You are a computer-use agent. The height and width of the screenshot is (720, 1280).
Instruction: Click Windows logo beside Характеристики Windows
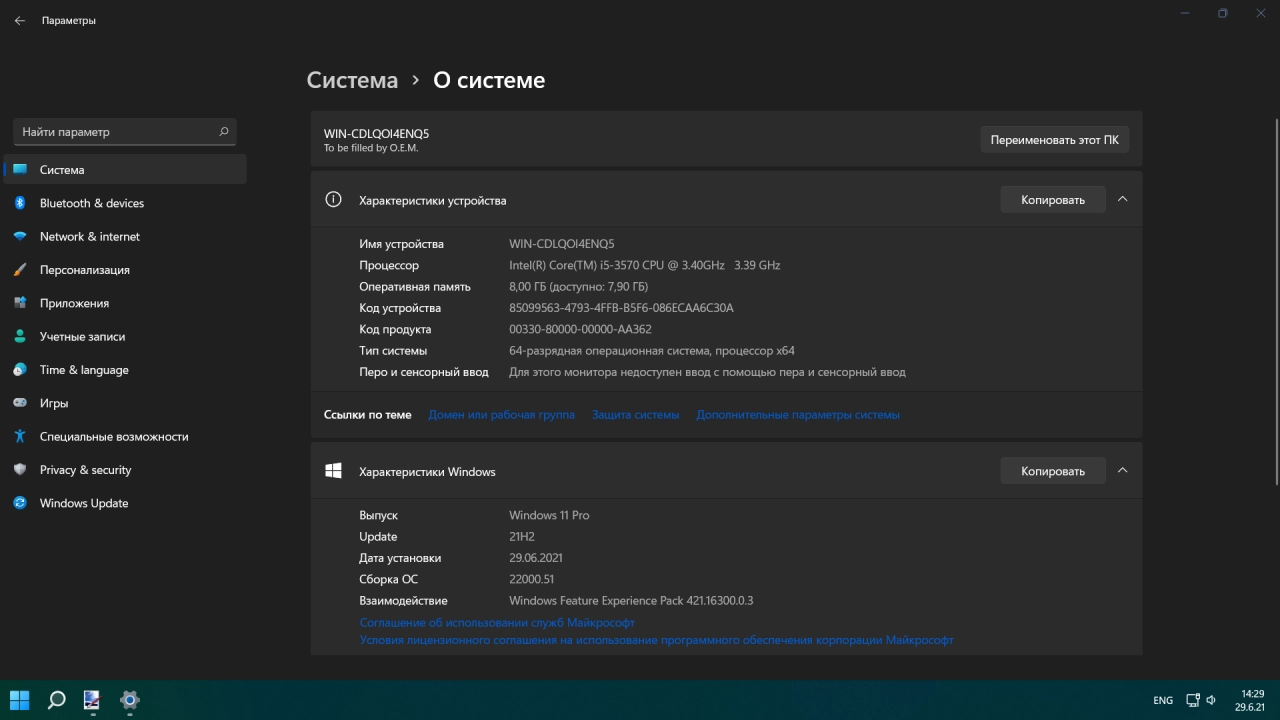[x=334, y=471]
